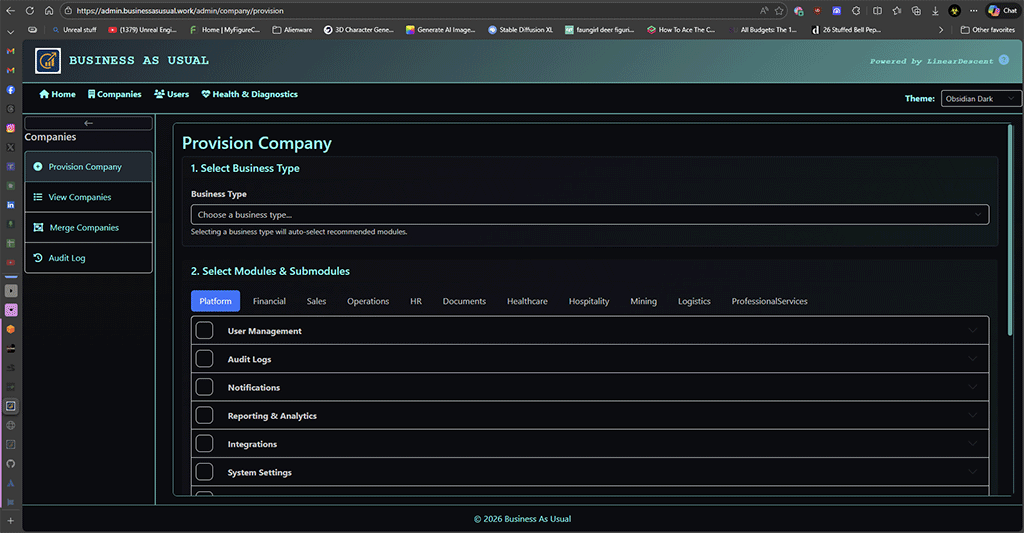1024x533 pixels.
Task: Open Health & Diagnostics nav link
Action: [x=249, y=94]
